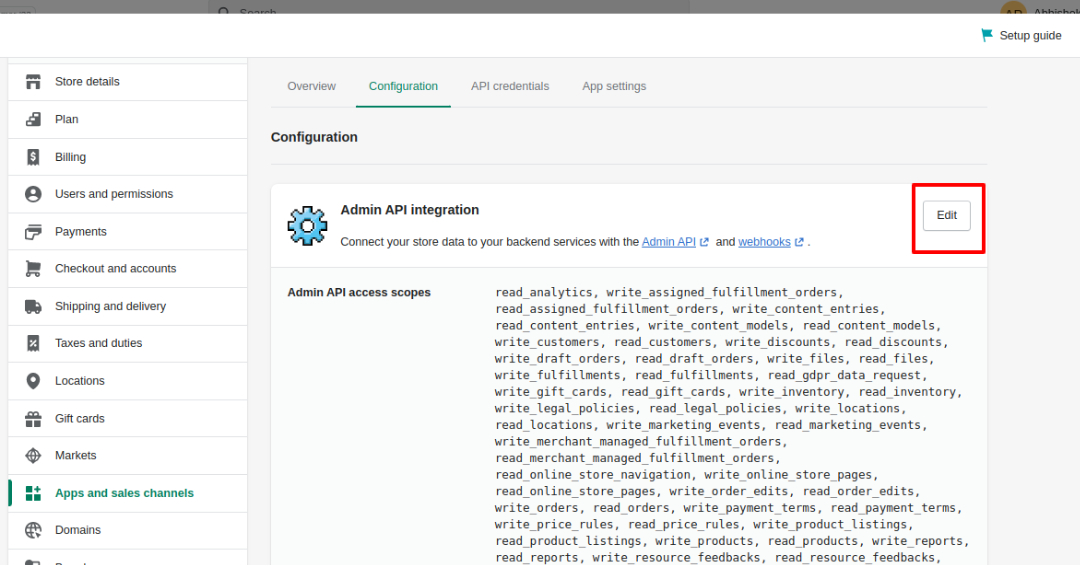1080x566 pixels.
Task: Open the App settings tab
Action: [614, 86]
